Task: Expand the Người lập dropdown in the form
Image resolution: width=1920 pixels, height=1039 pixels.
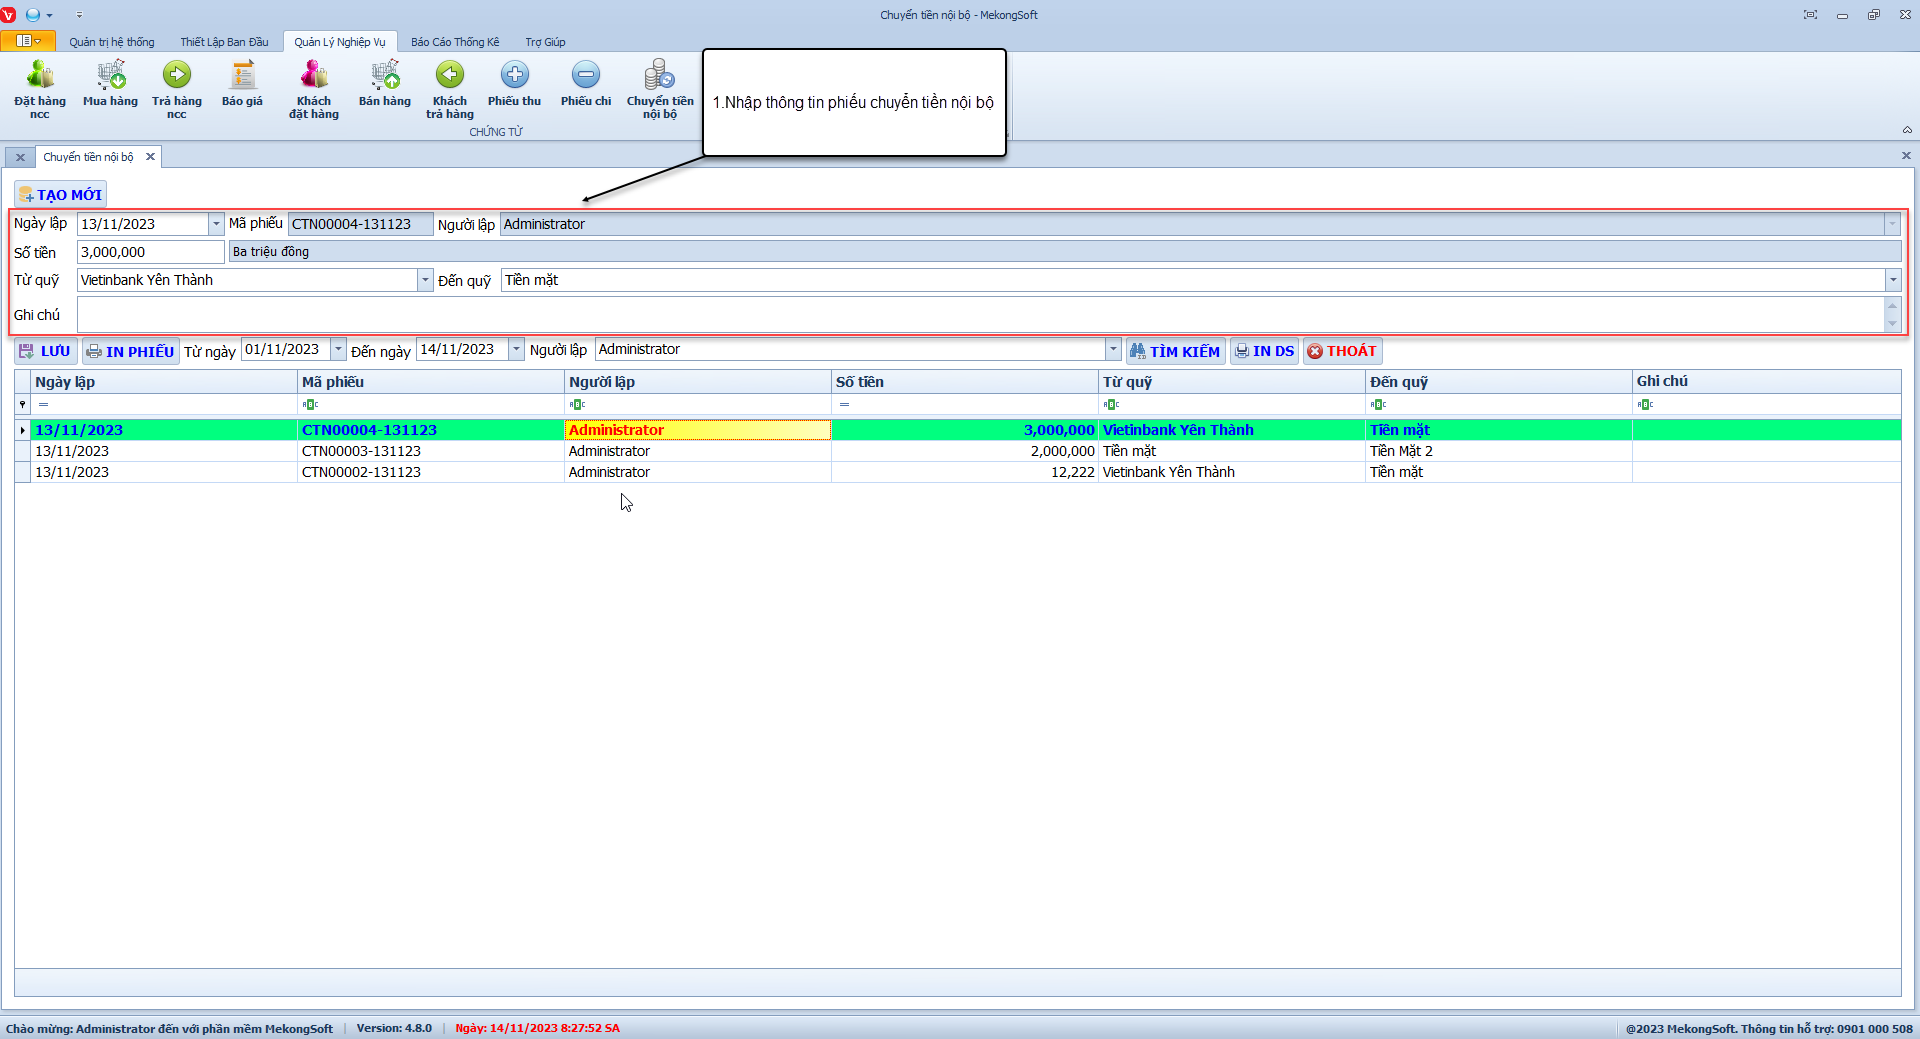Action: tap(1892, 224)
